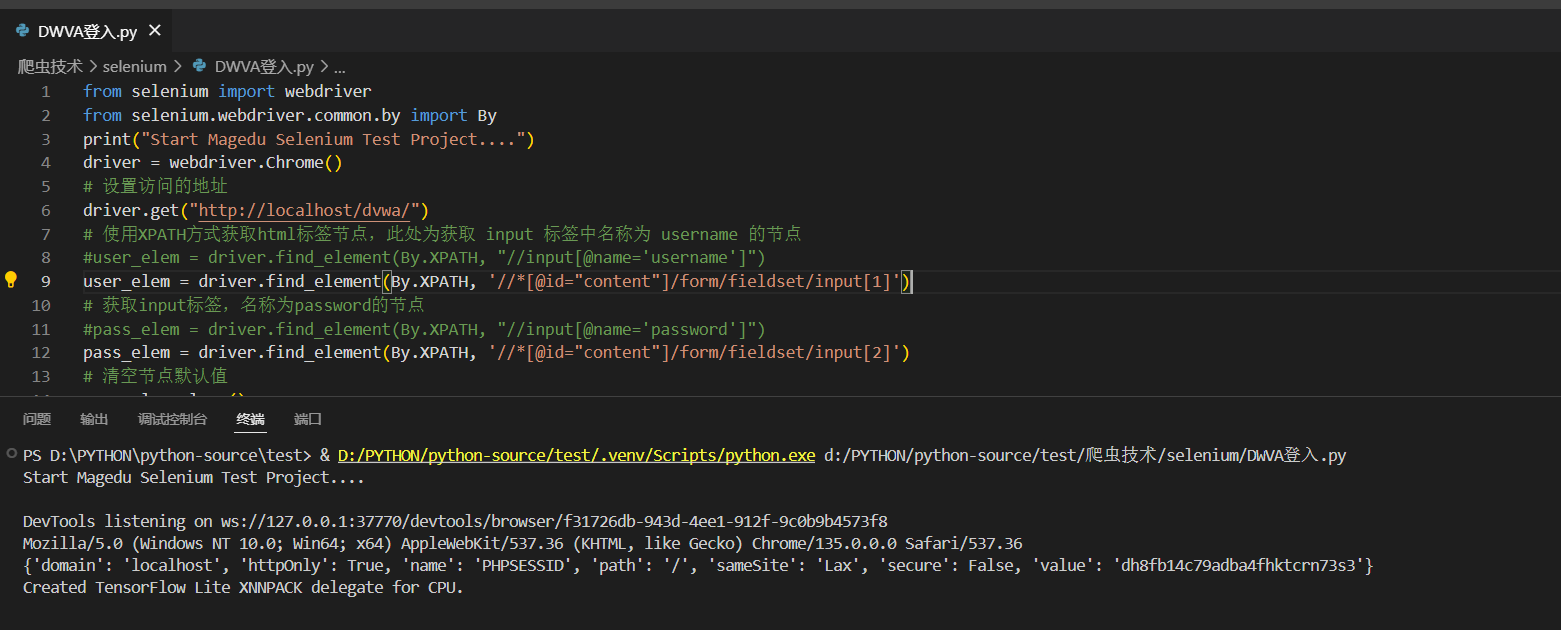Open the DWVA登入.py breadcrumb item
Screen dimensions: 1561x630
264,67
